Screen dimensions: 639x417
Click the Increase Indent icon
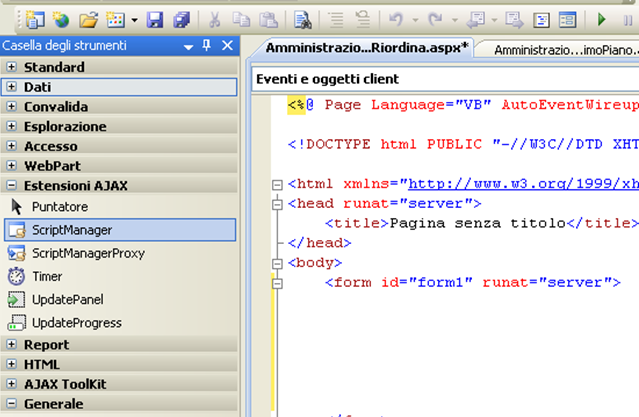click(363, 19)
